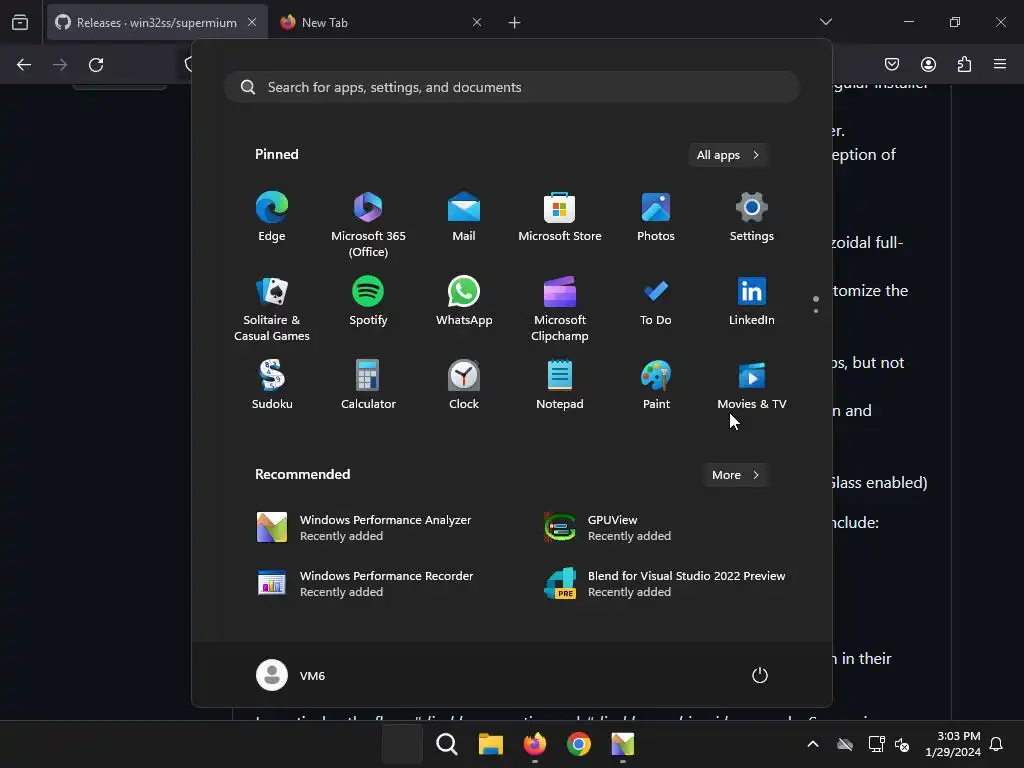Viewport: 1024px width, 768px height.
Task: Open Firefox View button
Action: click(20, 22)
